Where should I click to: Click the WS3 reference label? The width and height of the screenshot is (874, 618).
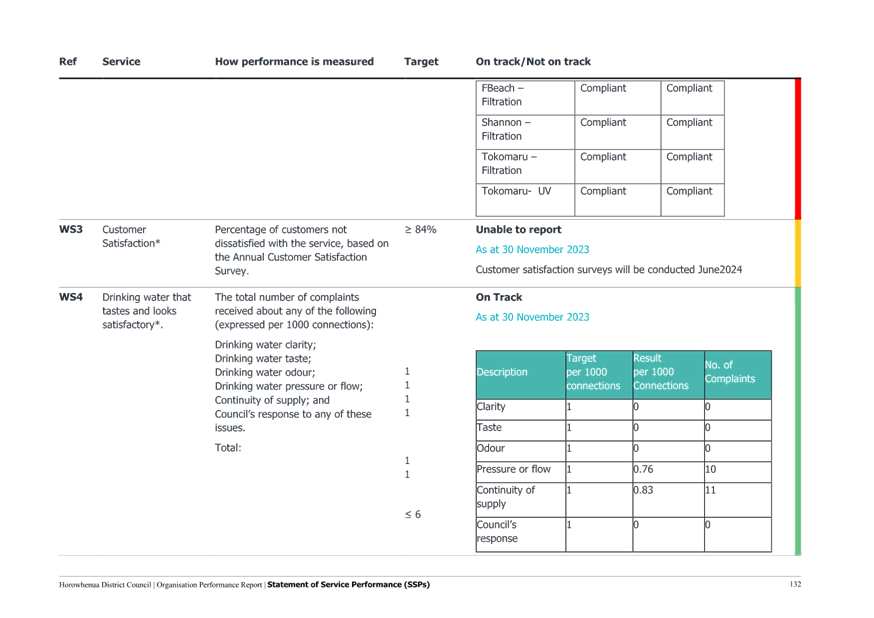pos(71,230)
